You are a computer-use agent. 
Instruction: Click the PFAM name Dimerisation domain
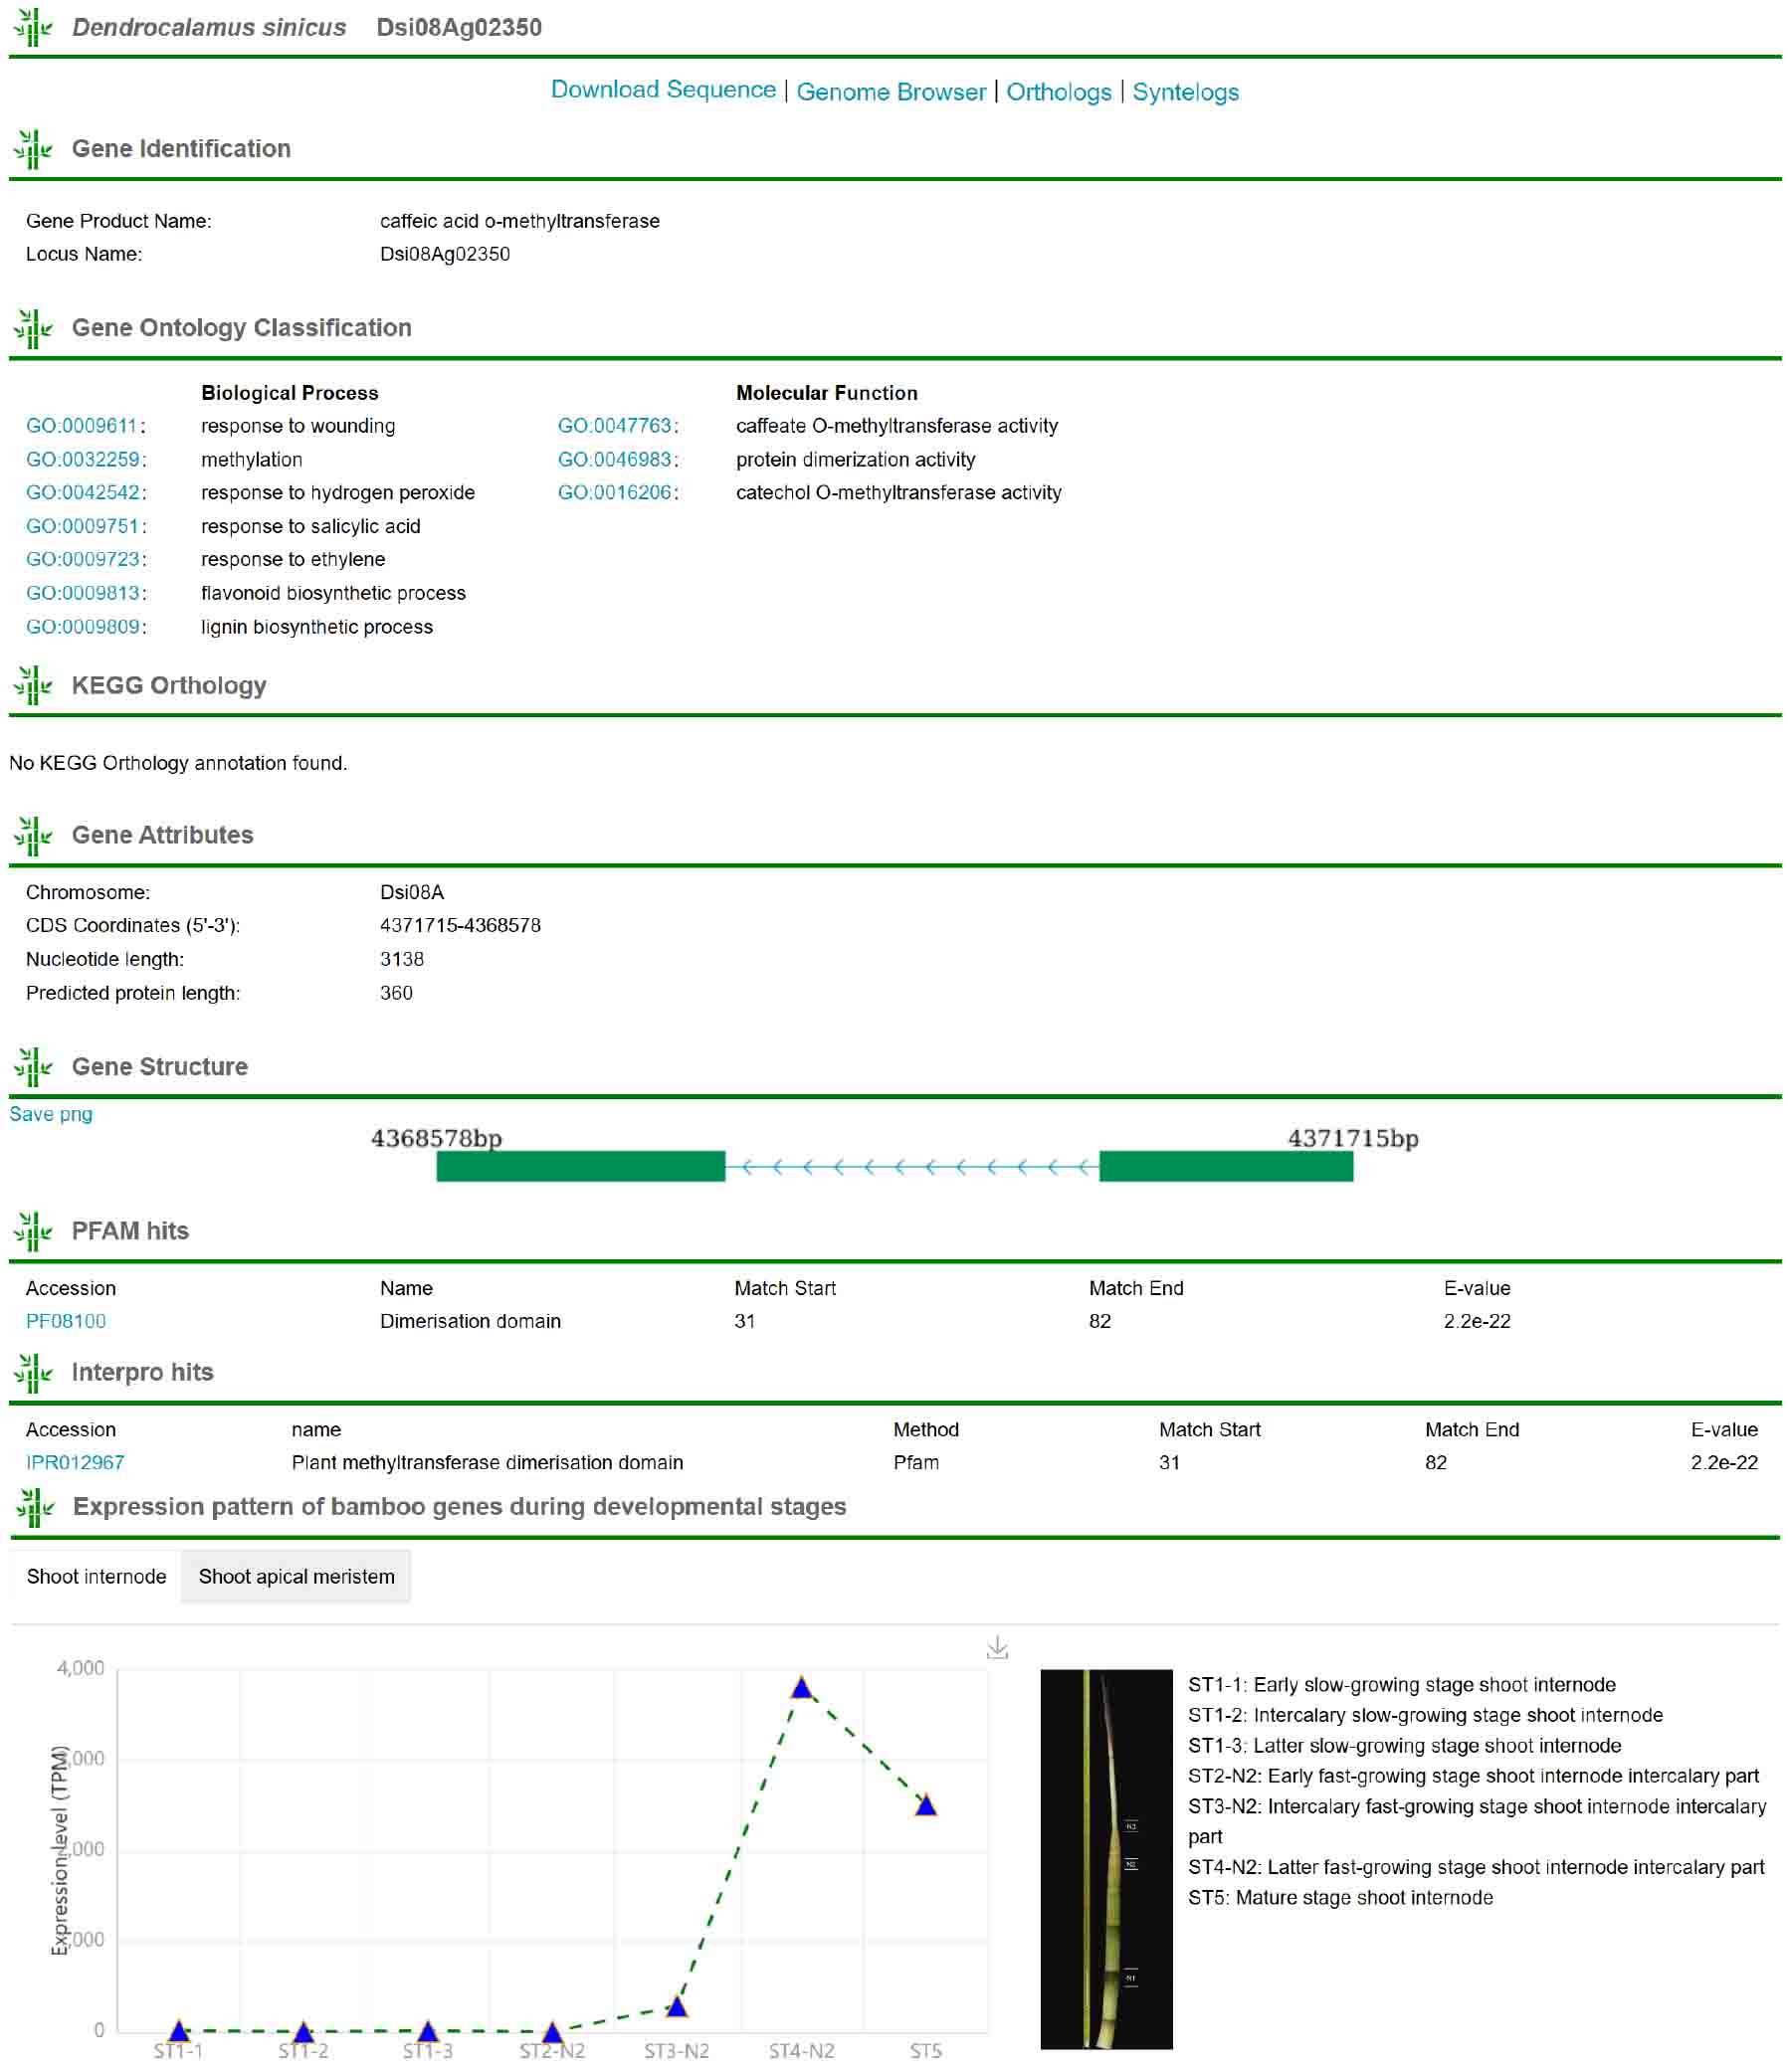[470, 1321]
